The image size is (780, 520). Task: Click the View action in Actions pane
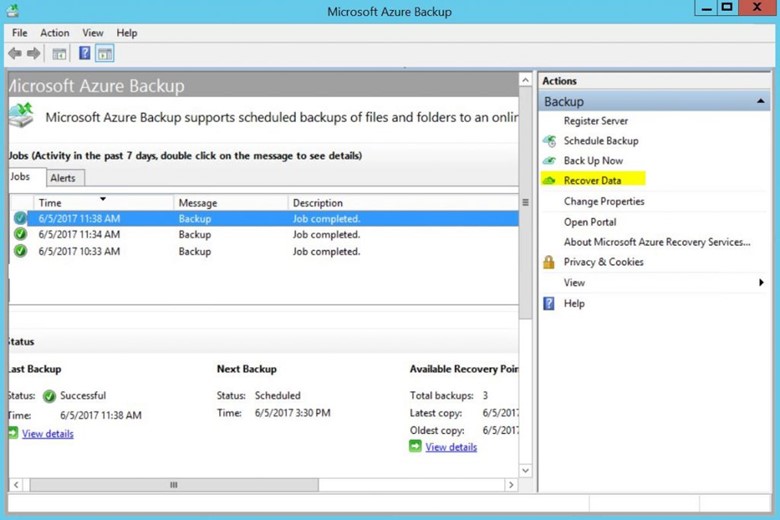574,283
